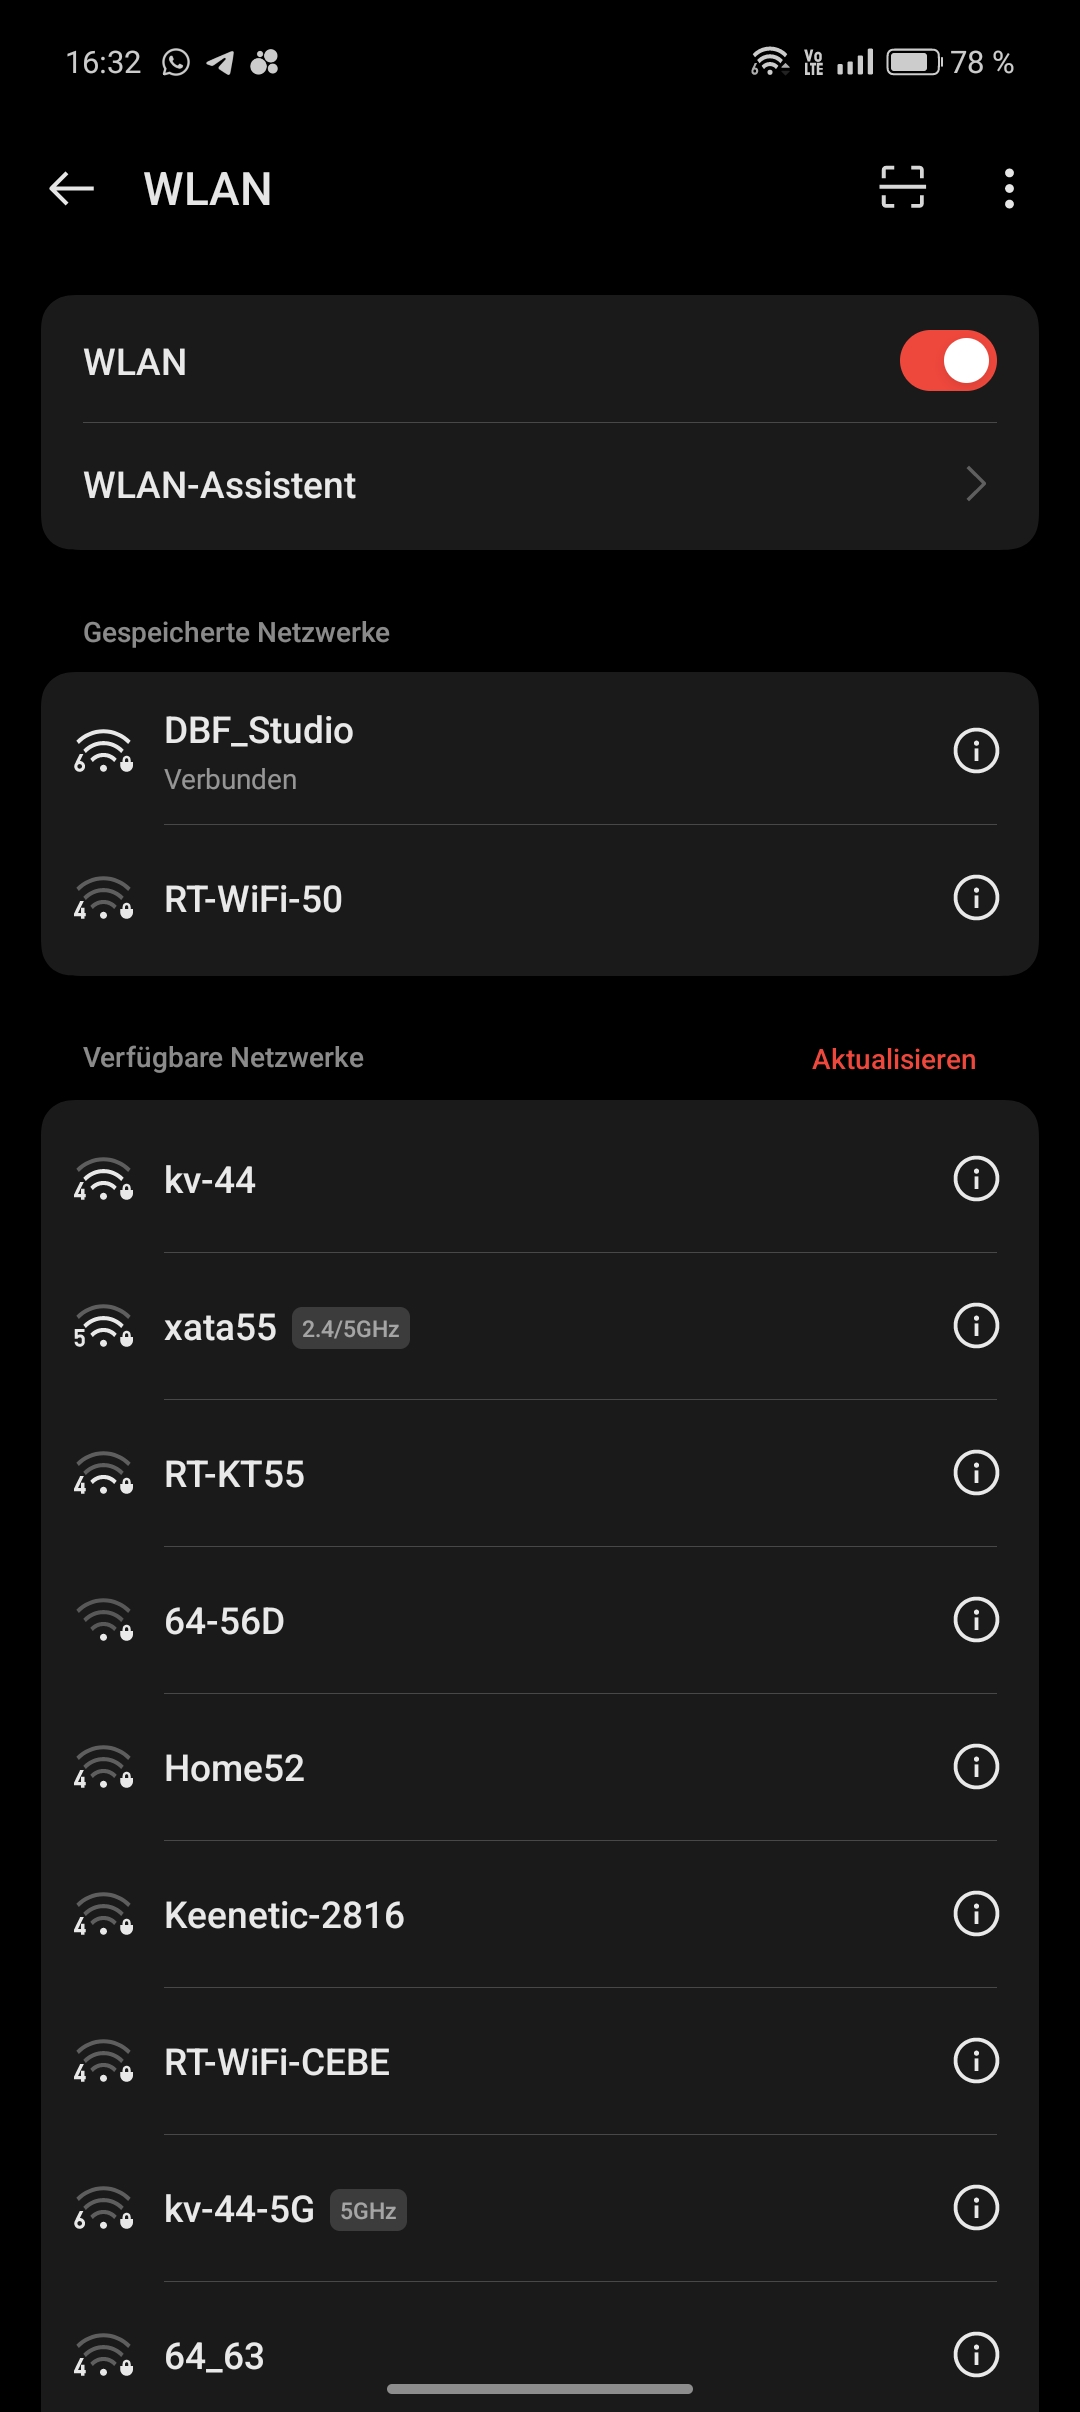The height and width of the screenshot is (2412, 1080).
Task: Open info icon for xata55
Action: pos(976,1326)
